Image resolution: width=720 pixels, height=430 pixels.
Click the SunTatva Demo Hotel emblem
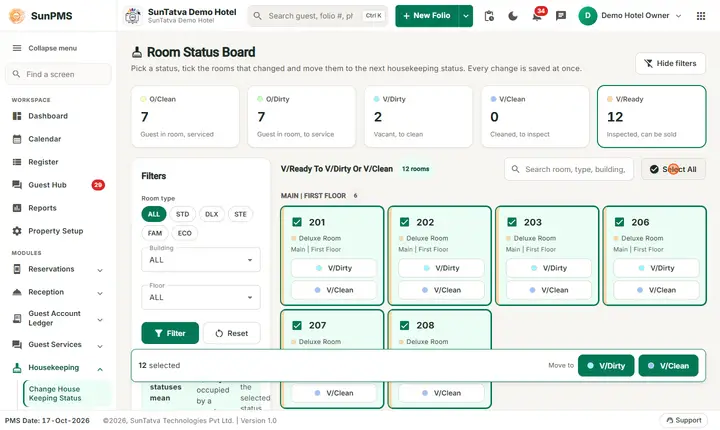(133, 16)
